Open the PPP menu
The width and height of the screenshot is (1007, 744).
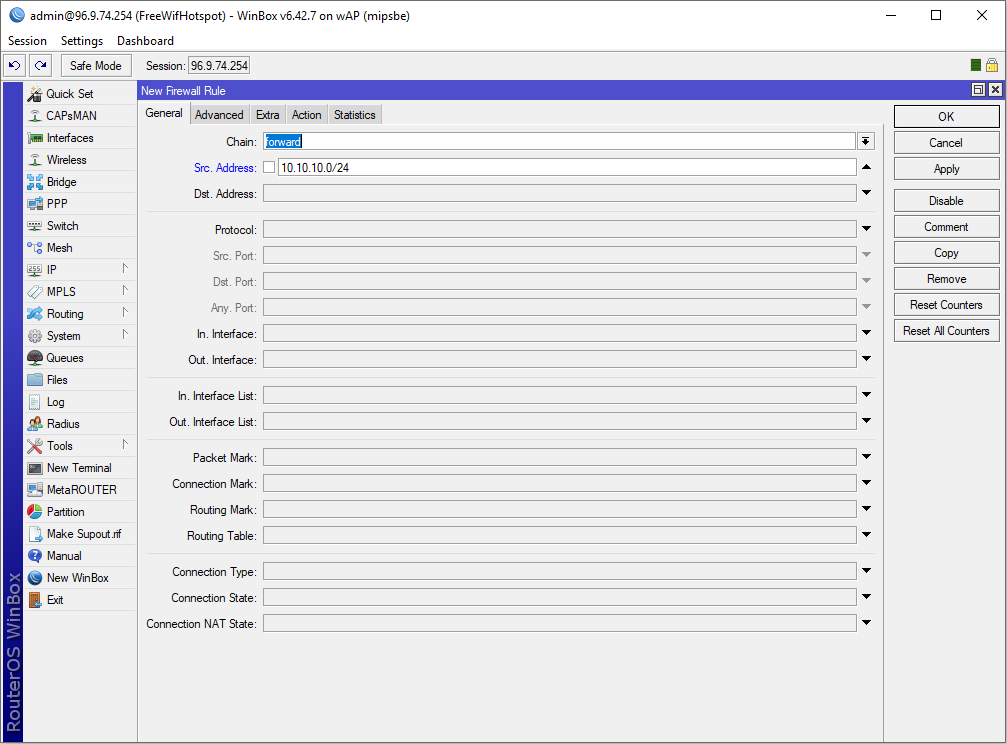(80, 204)
